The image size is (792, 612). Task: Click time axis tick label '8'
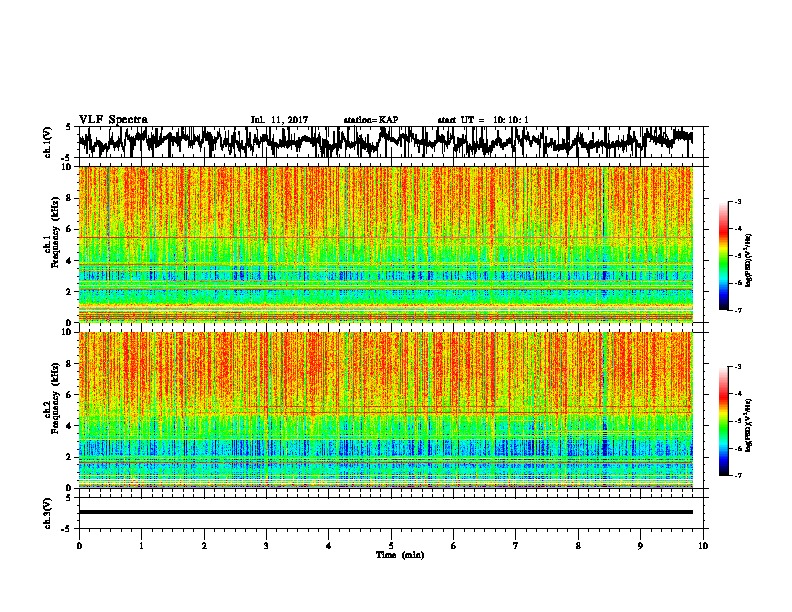[578, 546]
